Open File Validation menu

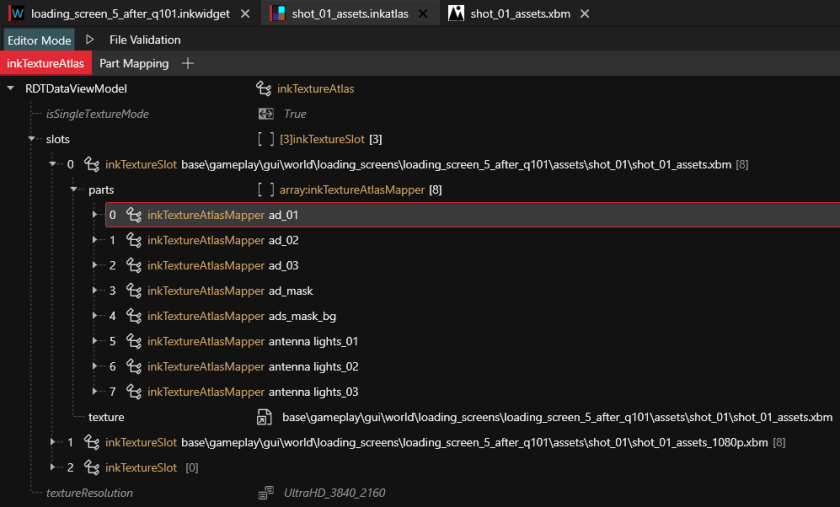tap(145, 40)
